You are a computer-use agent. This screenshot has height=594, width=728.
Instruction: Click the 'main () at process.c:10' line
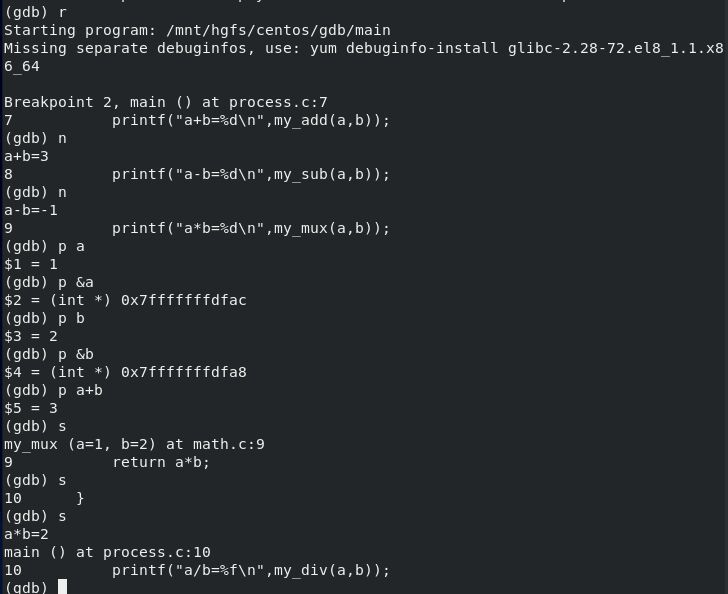click(107, 552)
